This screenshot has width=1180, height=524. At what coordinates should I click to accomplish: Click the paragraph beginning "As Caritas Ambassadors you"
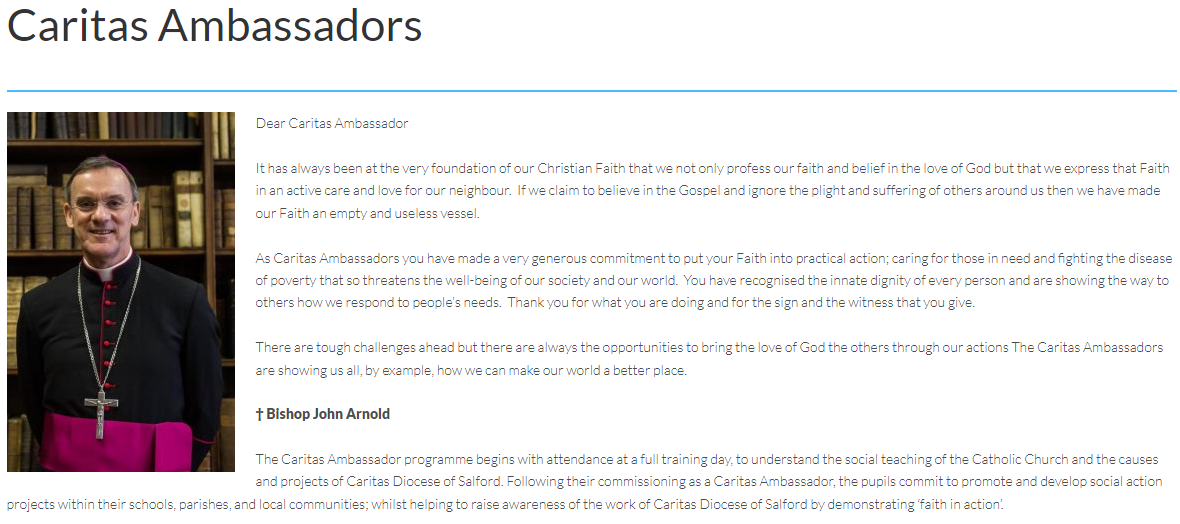[712, 281]
